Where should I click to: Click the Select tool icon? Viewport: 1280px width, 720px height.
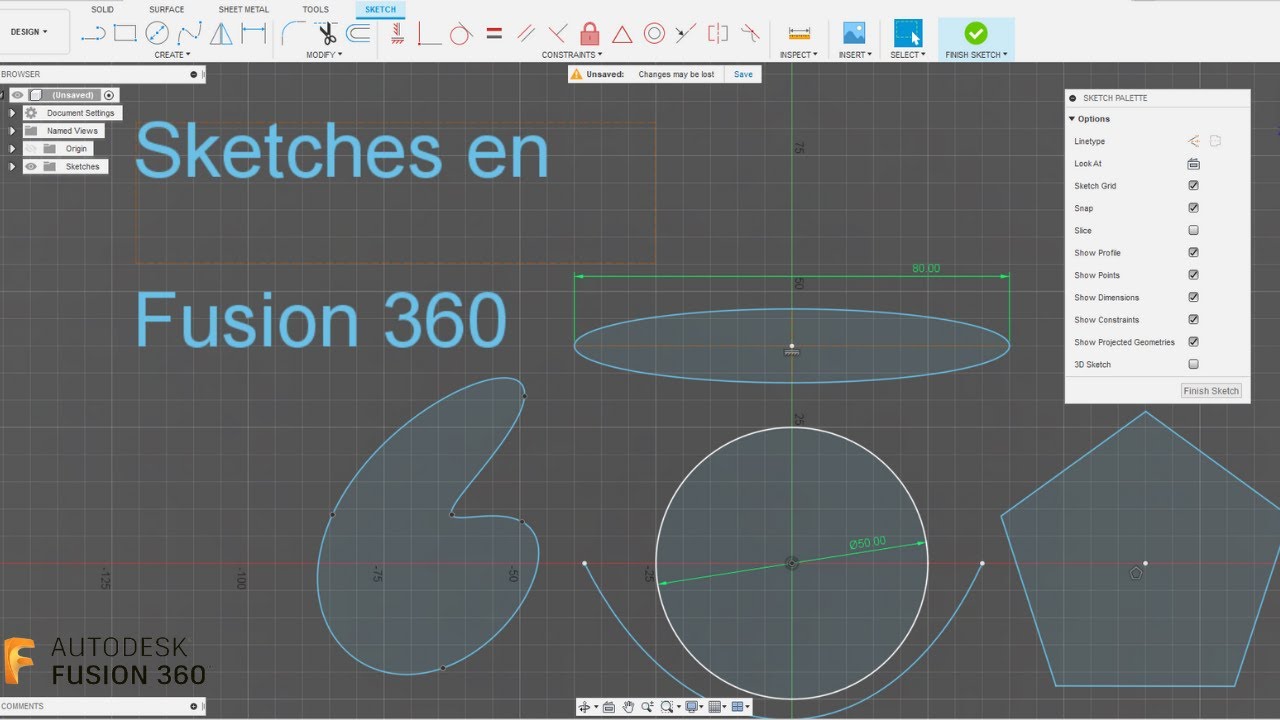coord(908,33)
